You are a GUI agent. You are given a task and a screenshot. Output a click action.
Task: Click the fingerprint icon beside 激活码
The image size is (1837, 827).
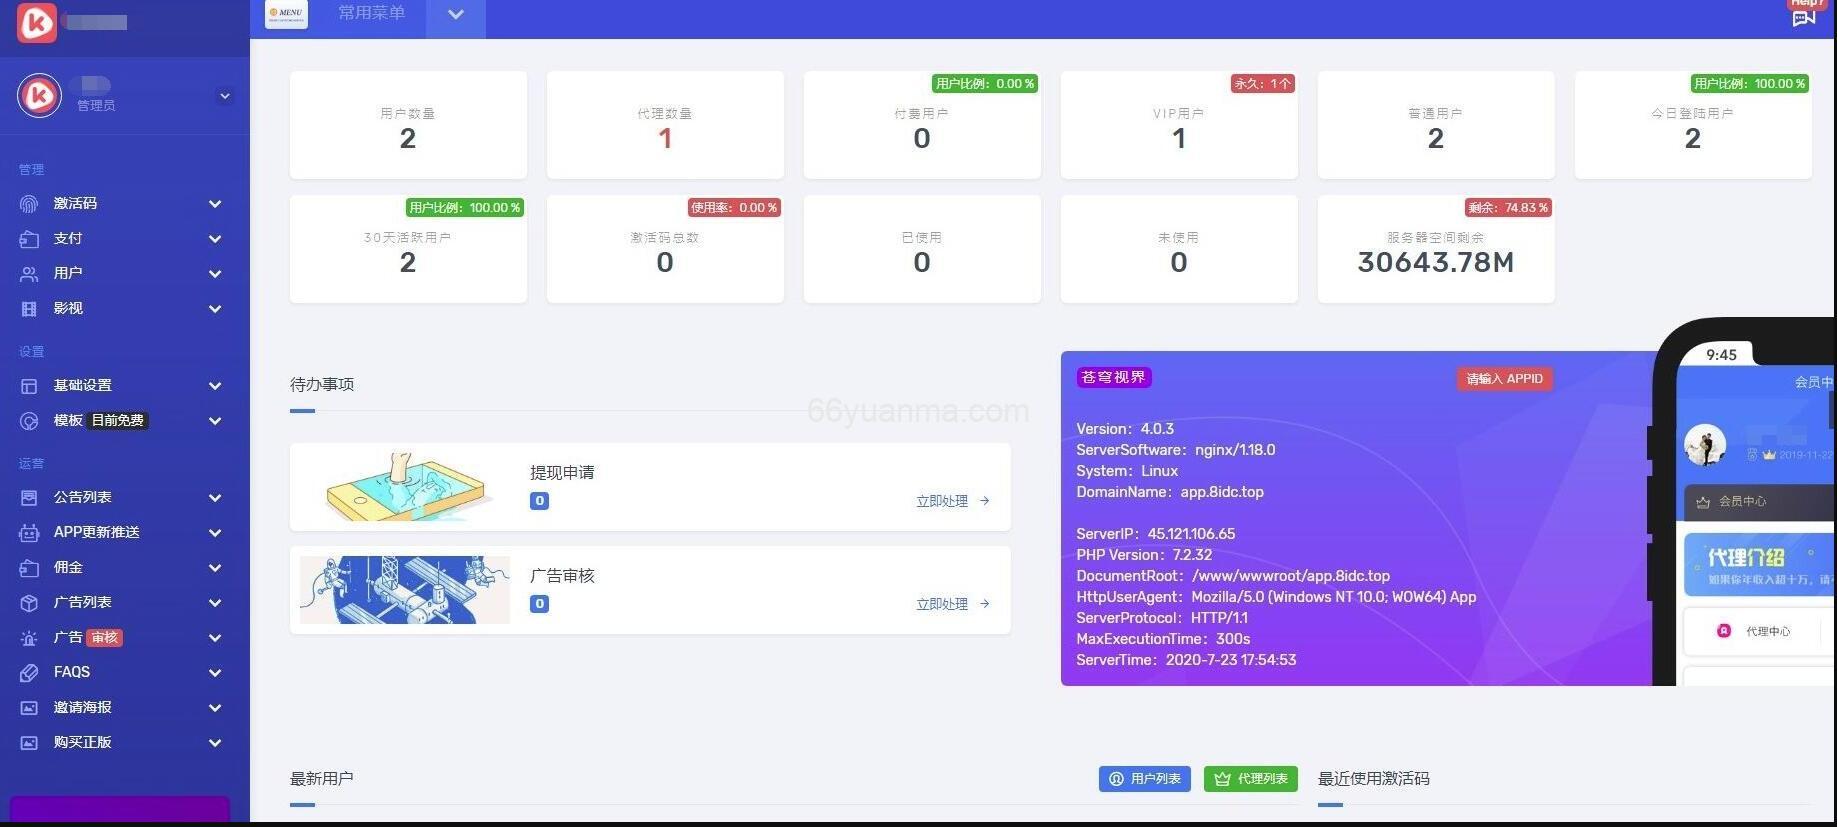(x=29, y=204)
